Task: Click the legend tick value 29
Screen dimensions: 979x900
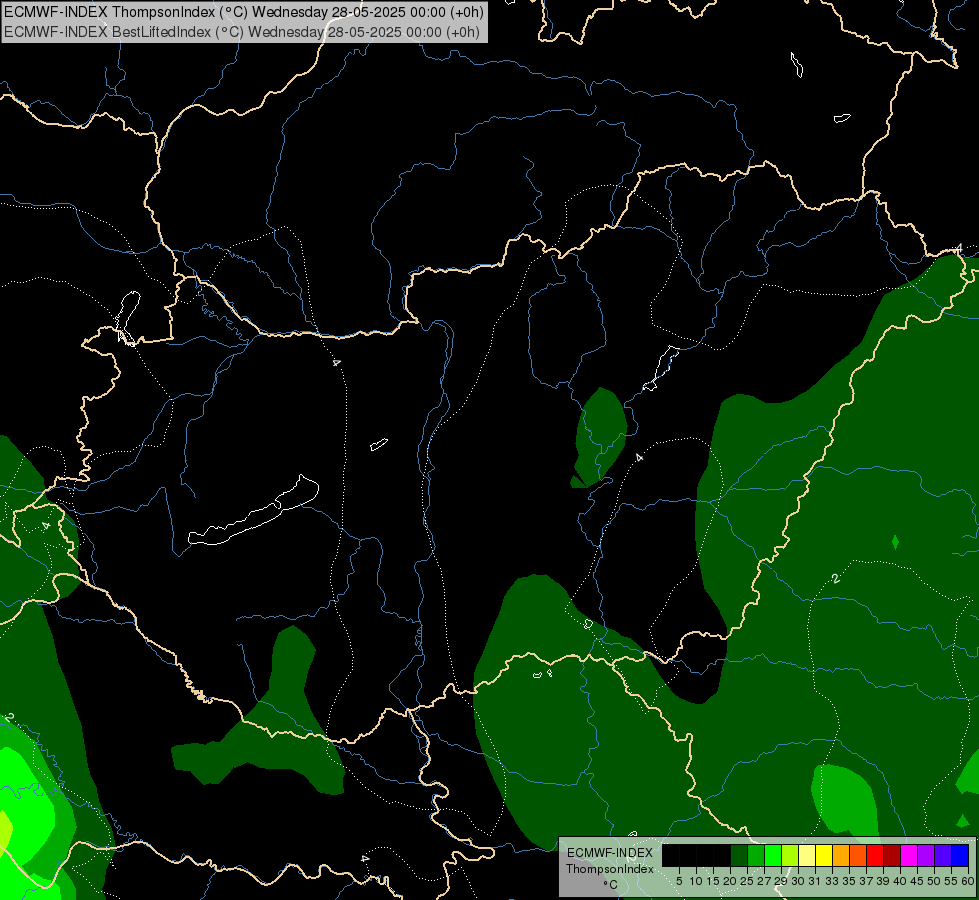Action: pos(781,881)
